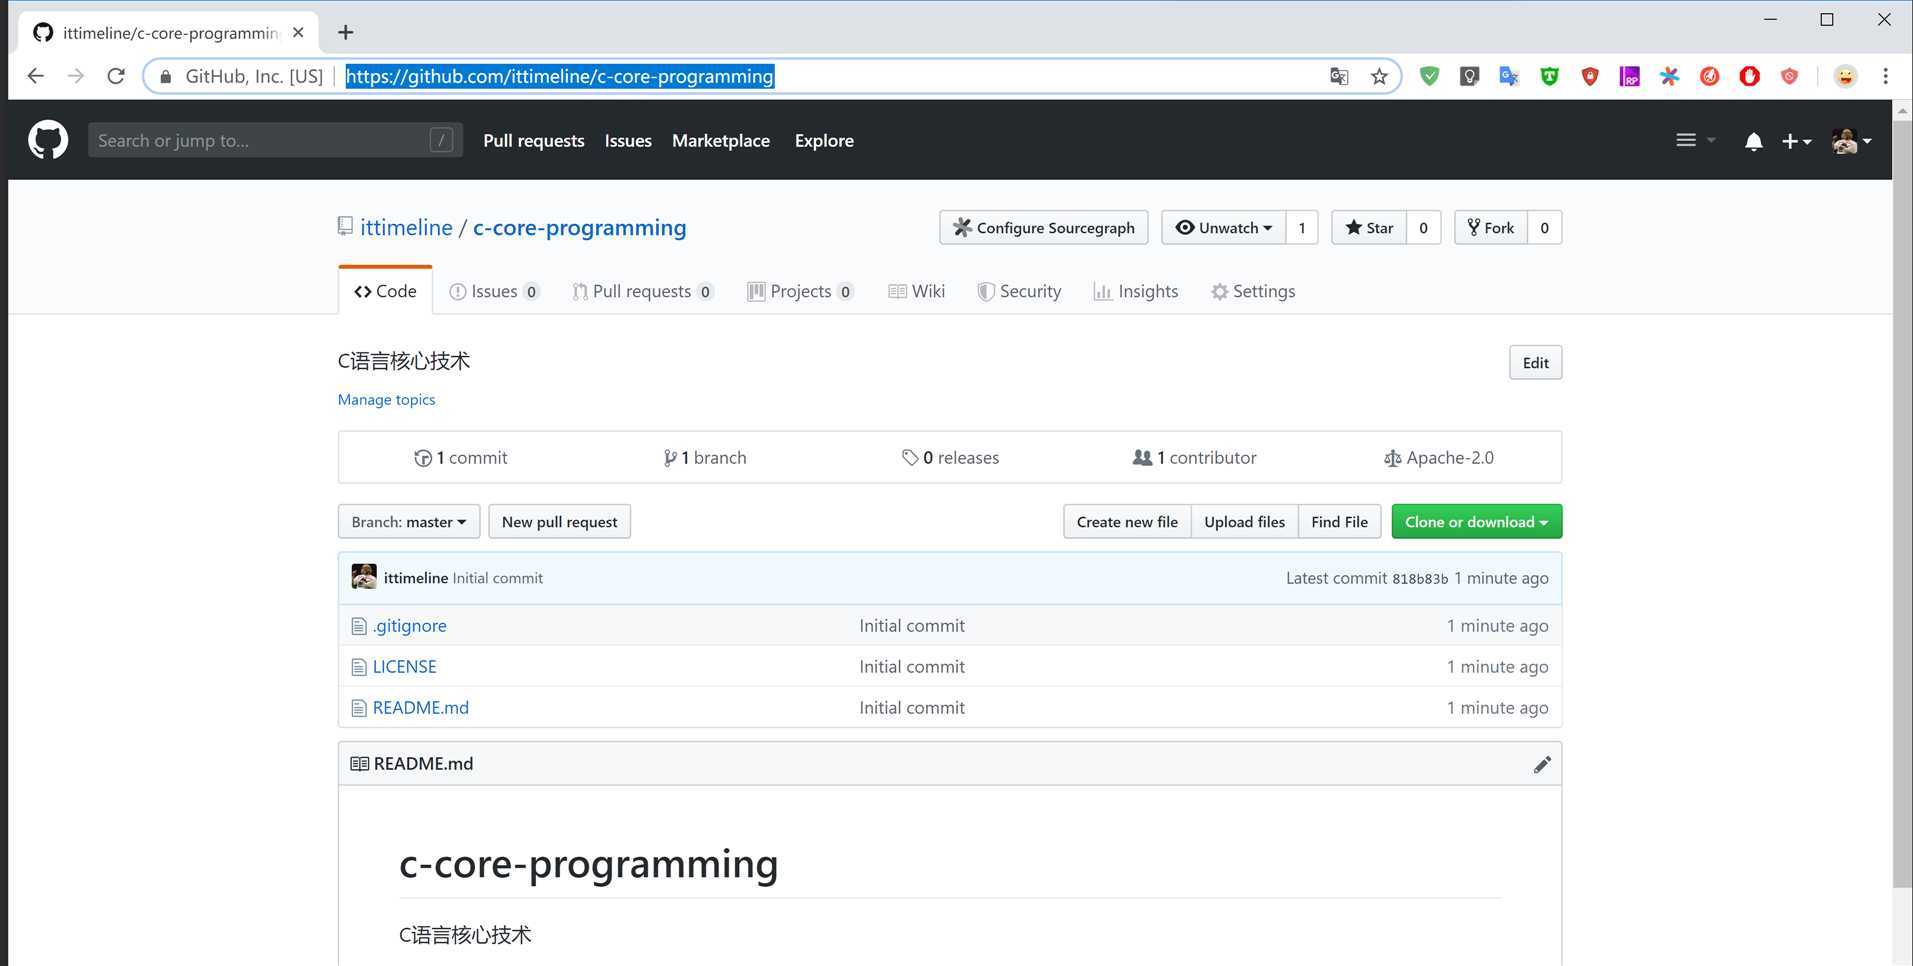Fork the repository
Viewport: 1913px width, 966px height.
pos(1491,228)
